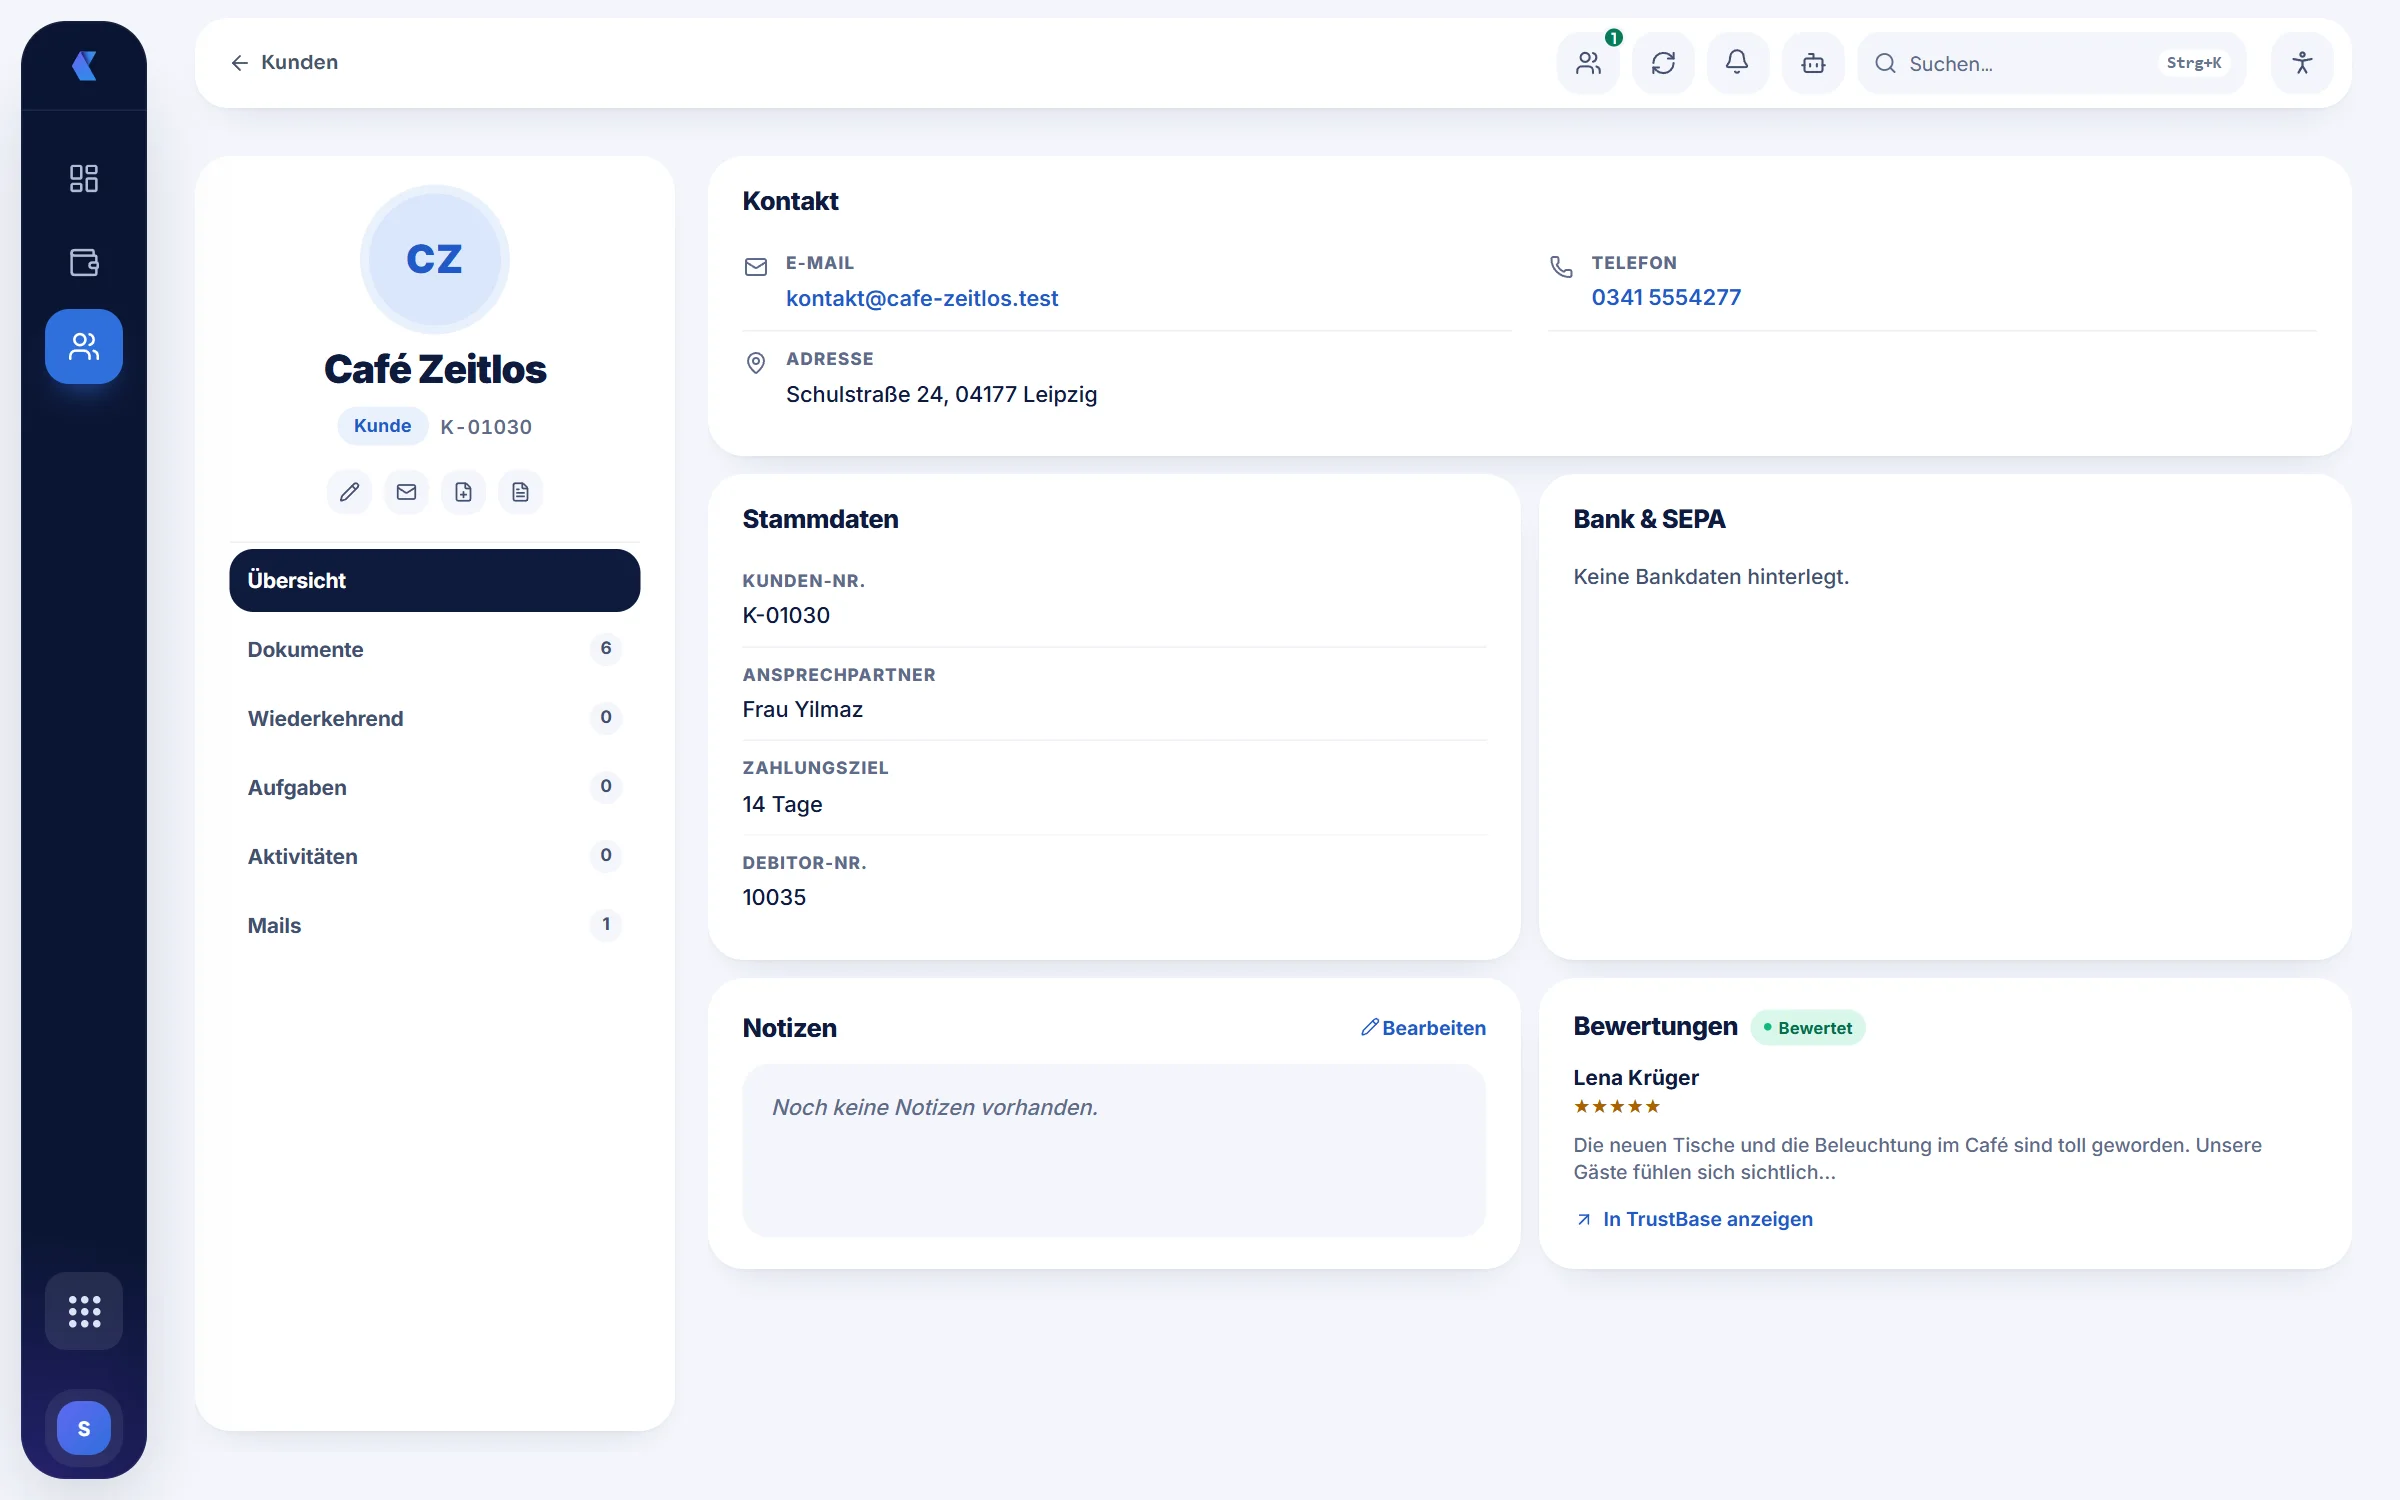Click the email kontakt@cafe-zeitlos.test

921,298
